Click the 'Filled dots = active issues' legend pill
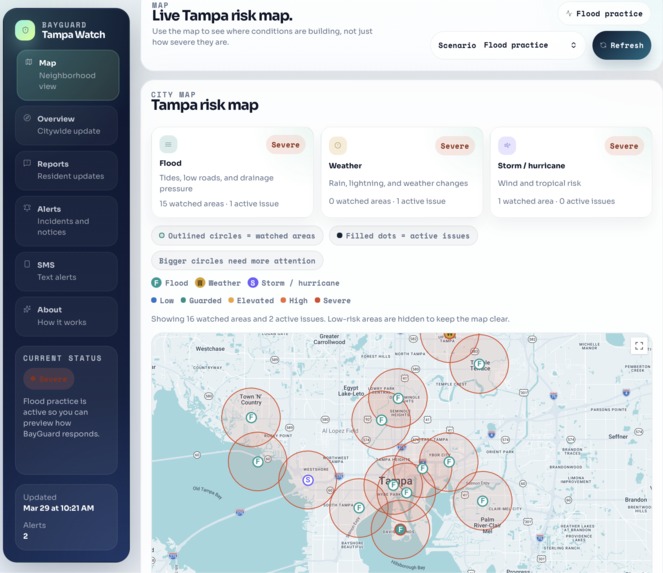Image resolution: width=663 pixels, height=573 pixels. click(403, 236)
